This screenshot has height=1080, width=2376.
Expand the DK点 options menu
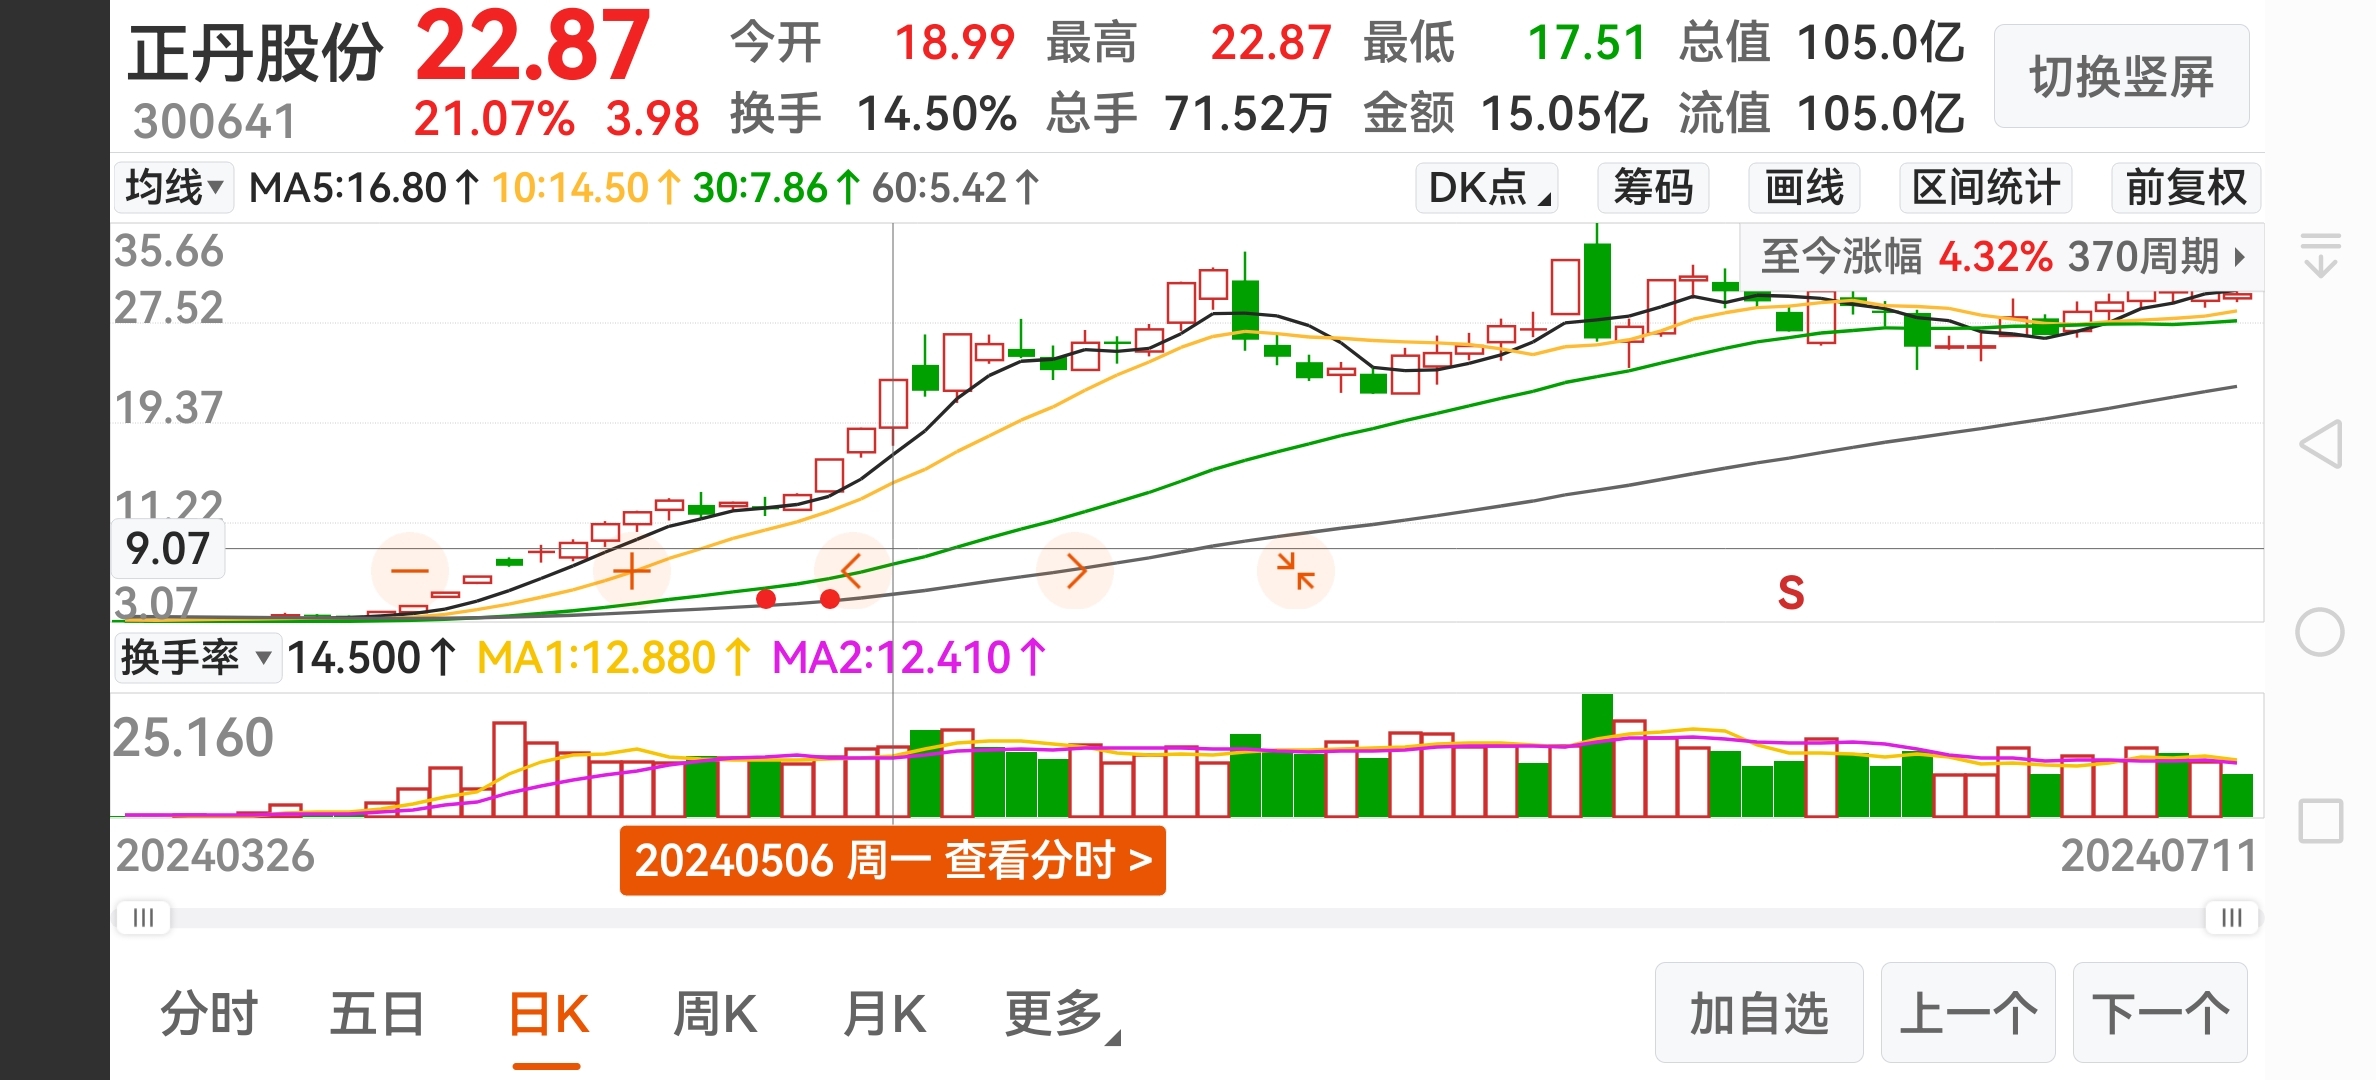(1486, 188)
